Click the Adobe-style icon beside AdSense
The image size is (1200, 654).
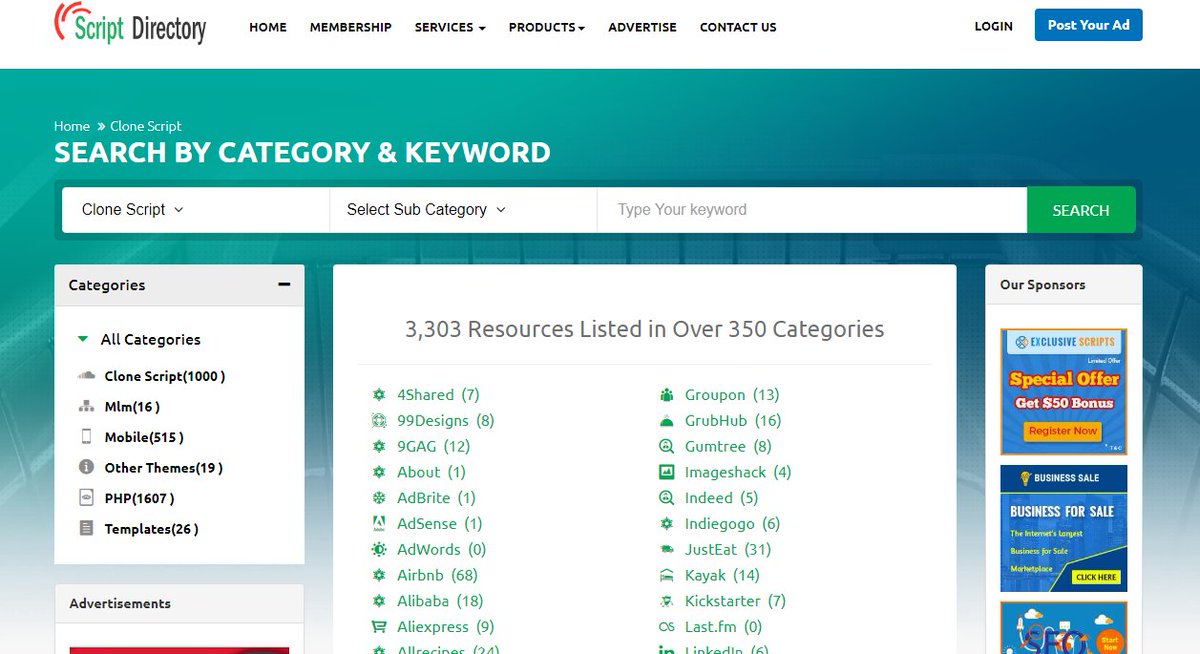379,524
